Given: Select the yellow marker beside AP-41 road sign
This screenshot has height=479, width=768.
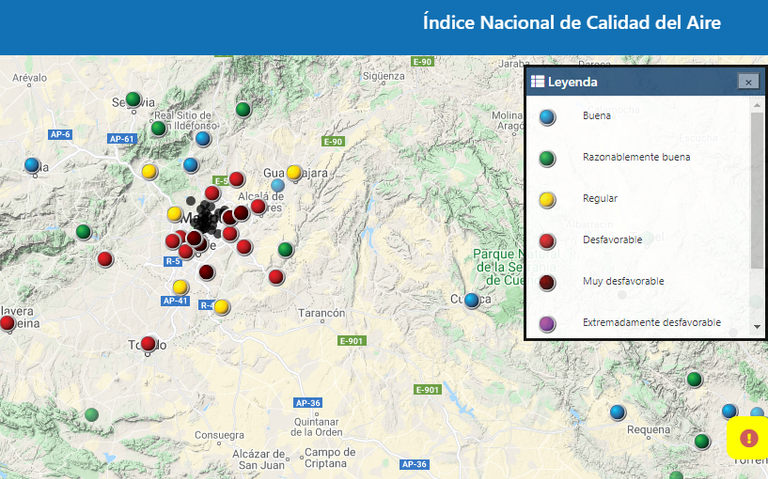Looking at the screenshot, I should (x=180, y=287).
